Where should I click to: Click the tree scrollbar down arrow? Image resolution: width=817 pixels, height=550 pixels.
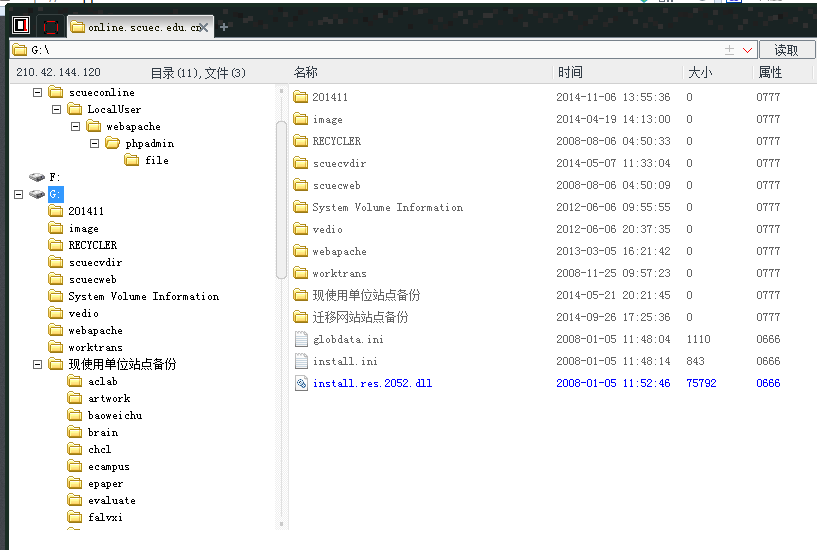point(281,524)
